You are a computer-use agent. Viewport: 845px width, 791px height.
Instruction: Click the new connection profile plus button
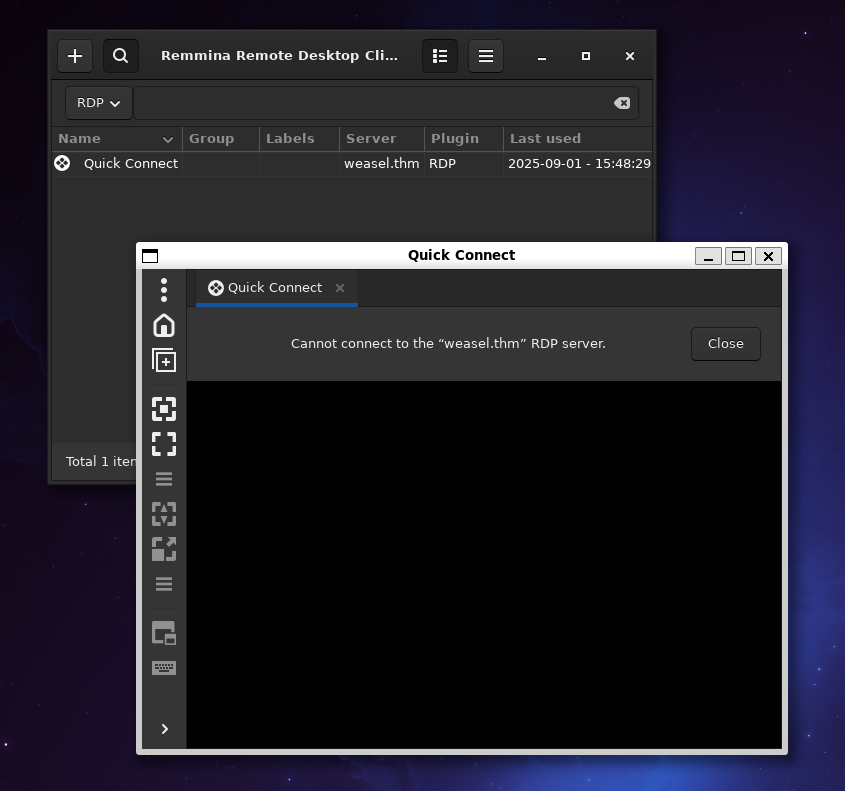coord(75,56)
